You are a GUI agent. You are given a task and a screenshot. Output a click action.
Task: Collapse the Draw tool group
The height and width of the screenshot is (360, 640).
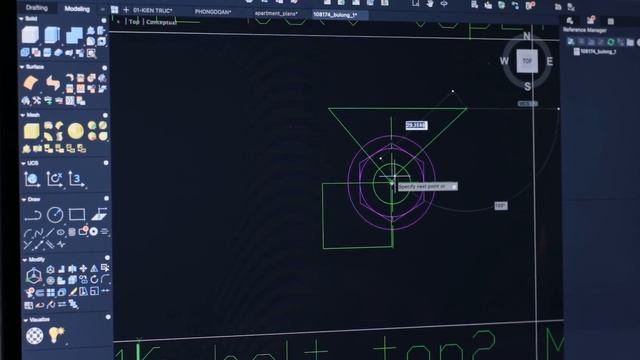24,200
